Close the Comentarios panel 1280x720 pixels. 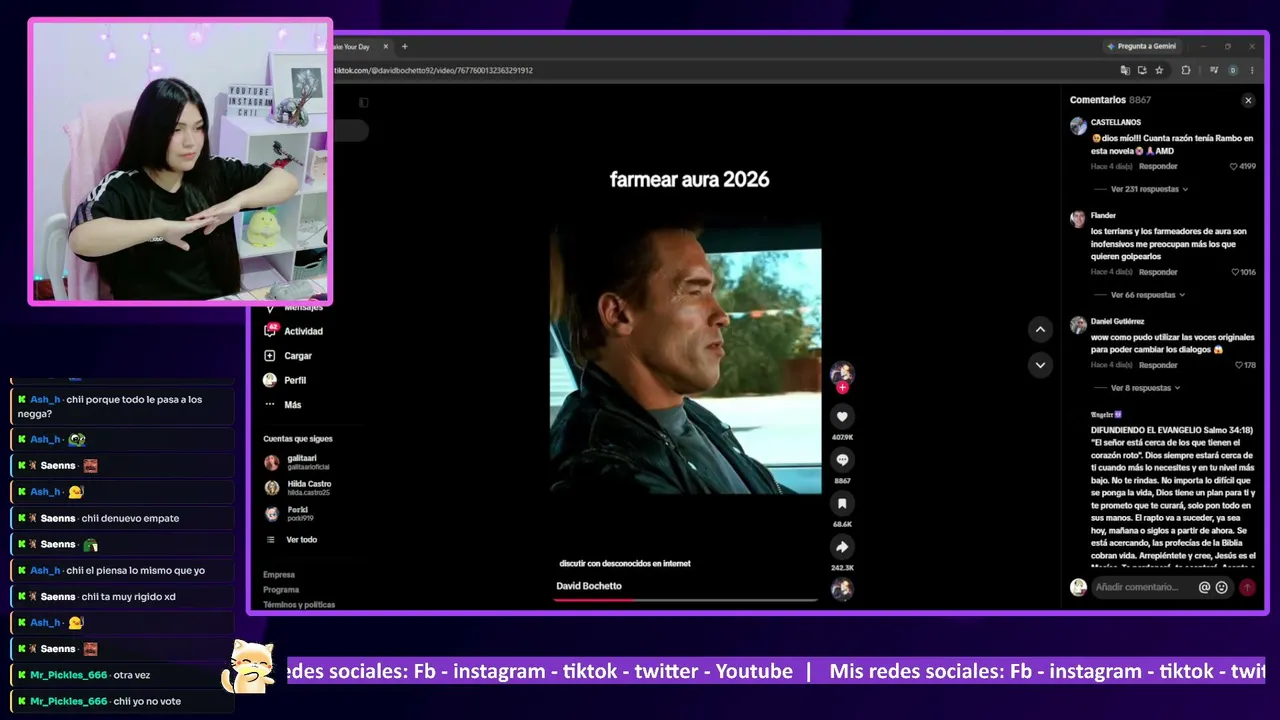tap(1248, 100)
